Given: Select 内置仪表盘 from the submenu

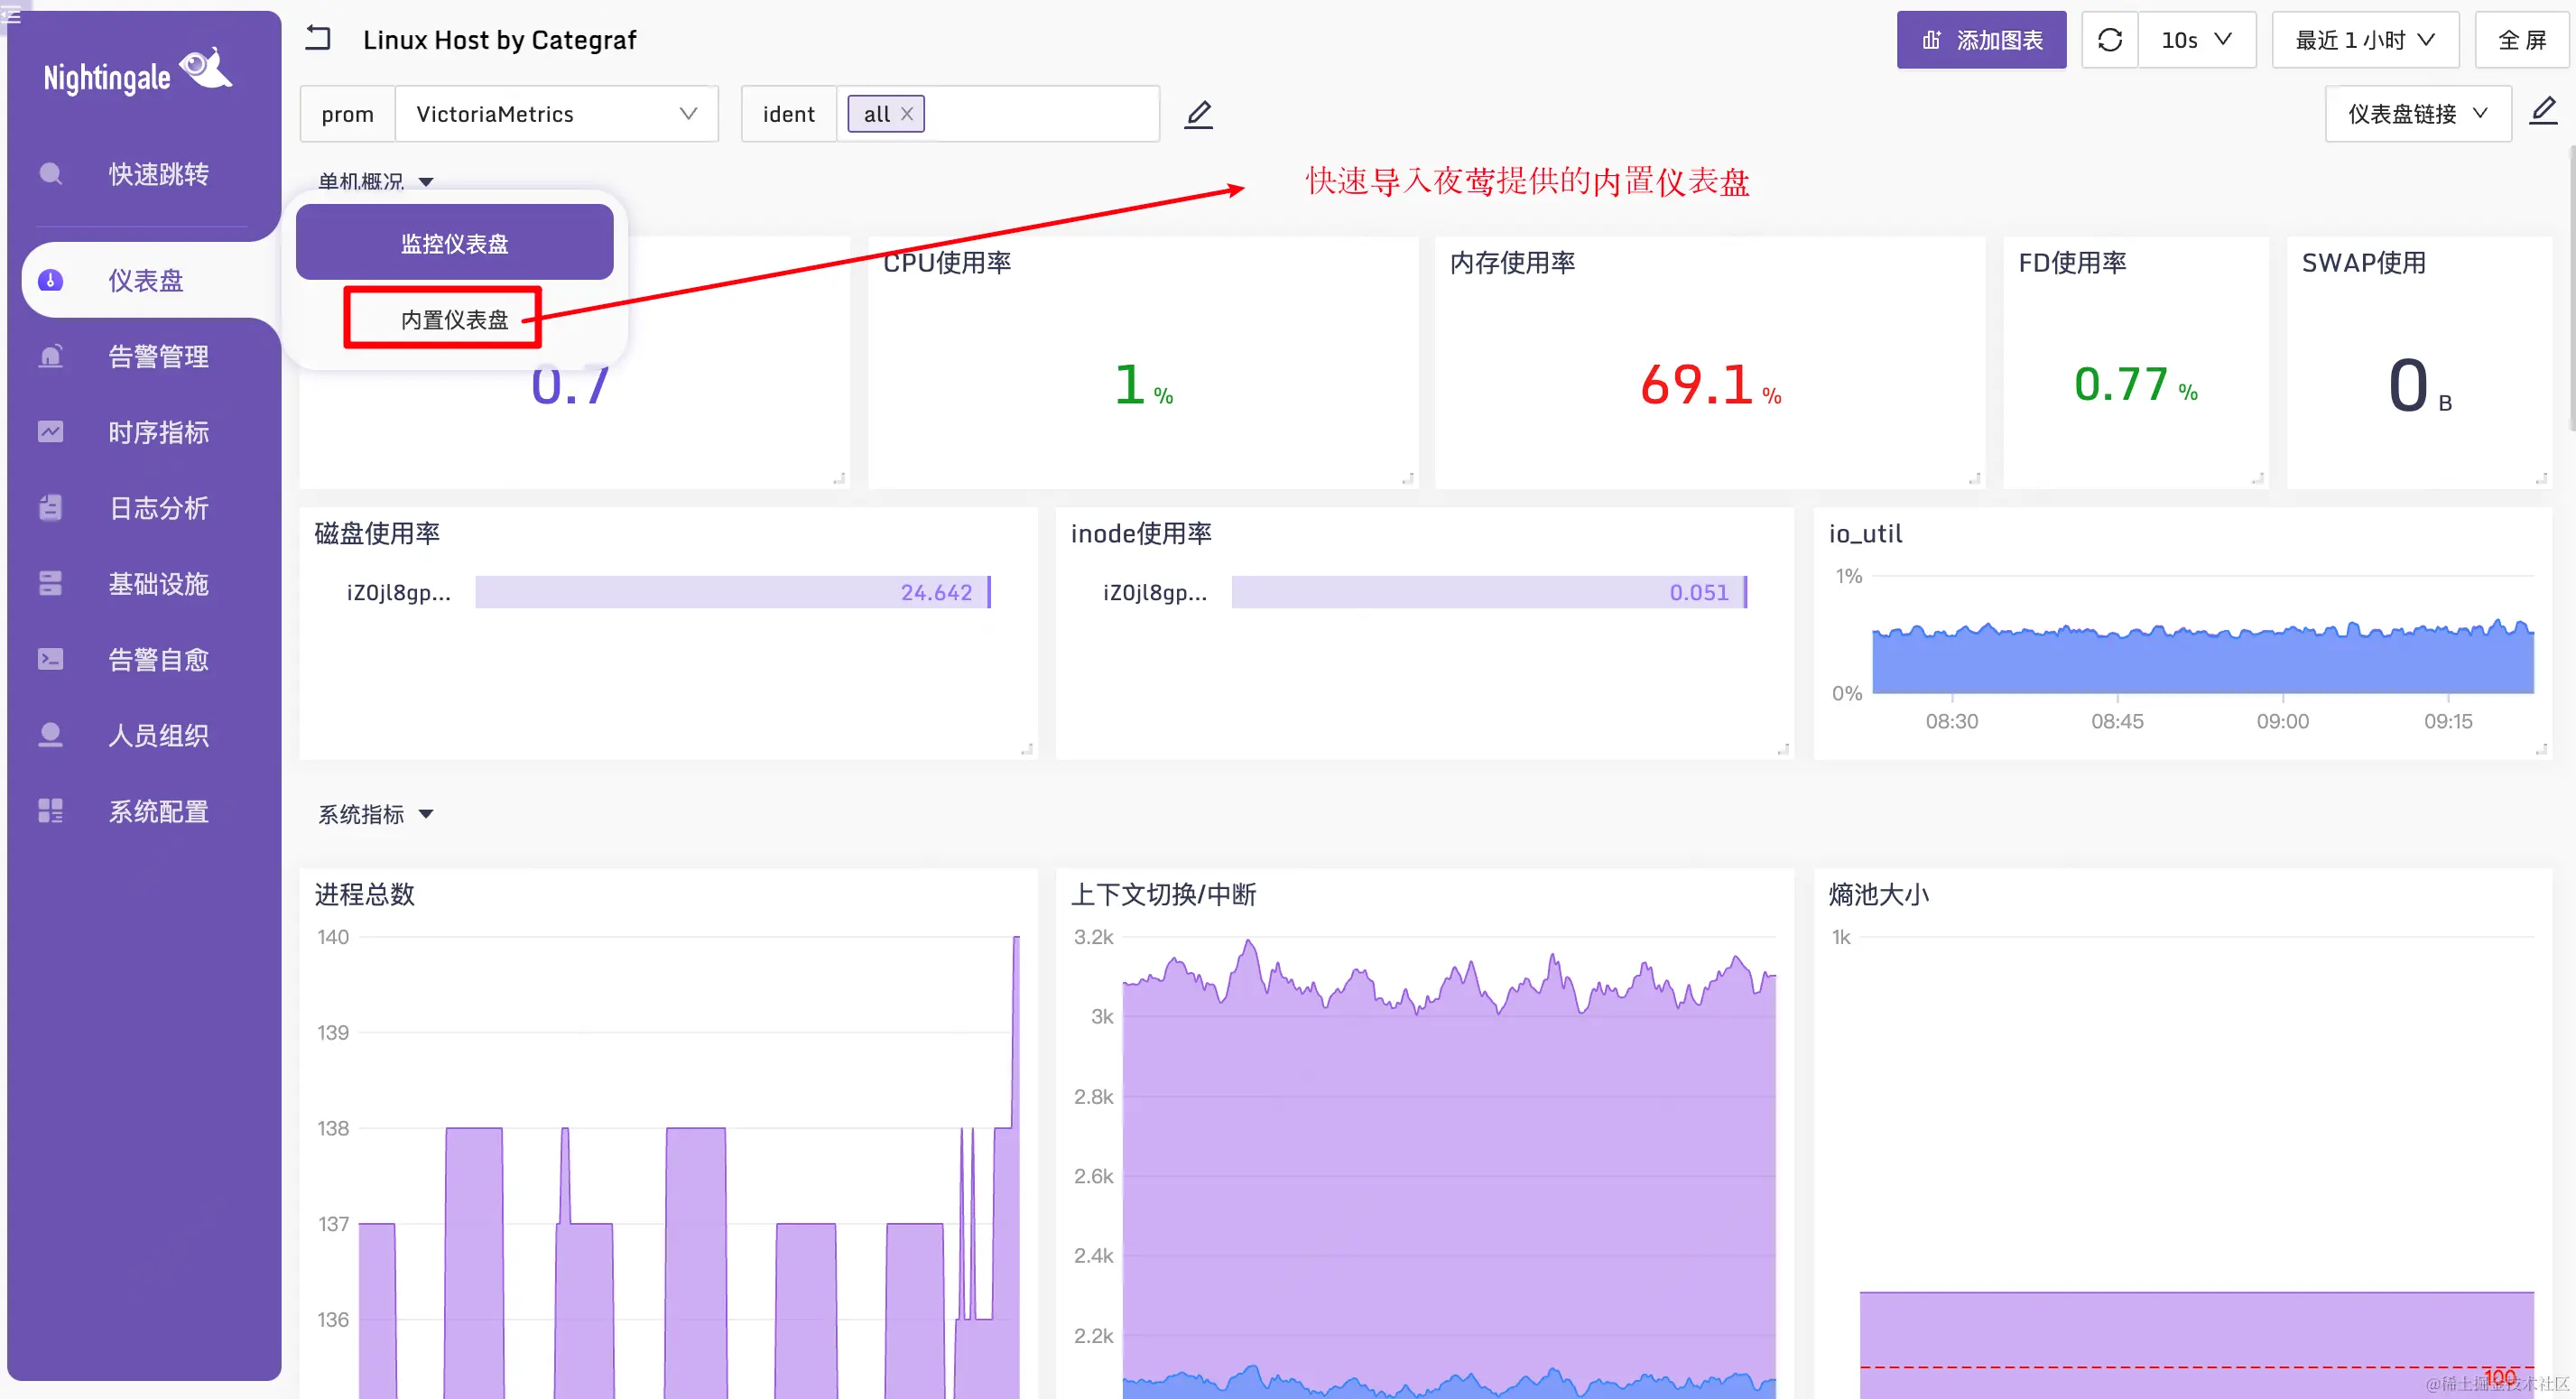Looking at the screenshot, I should point(454,319).
